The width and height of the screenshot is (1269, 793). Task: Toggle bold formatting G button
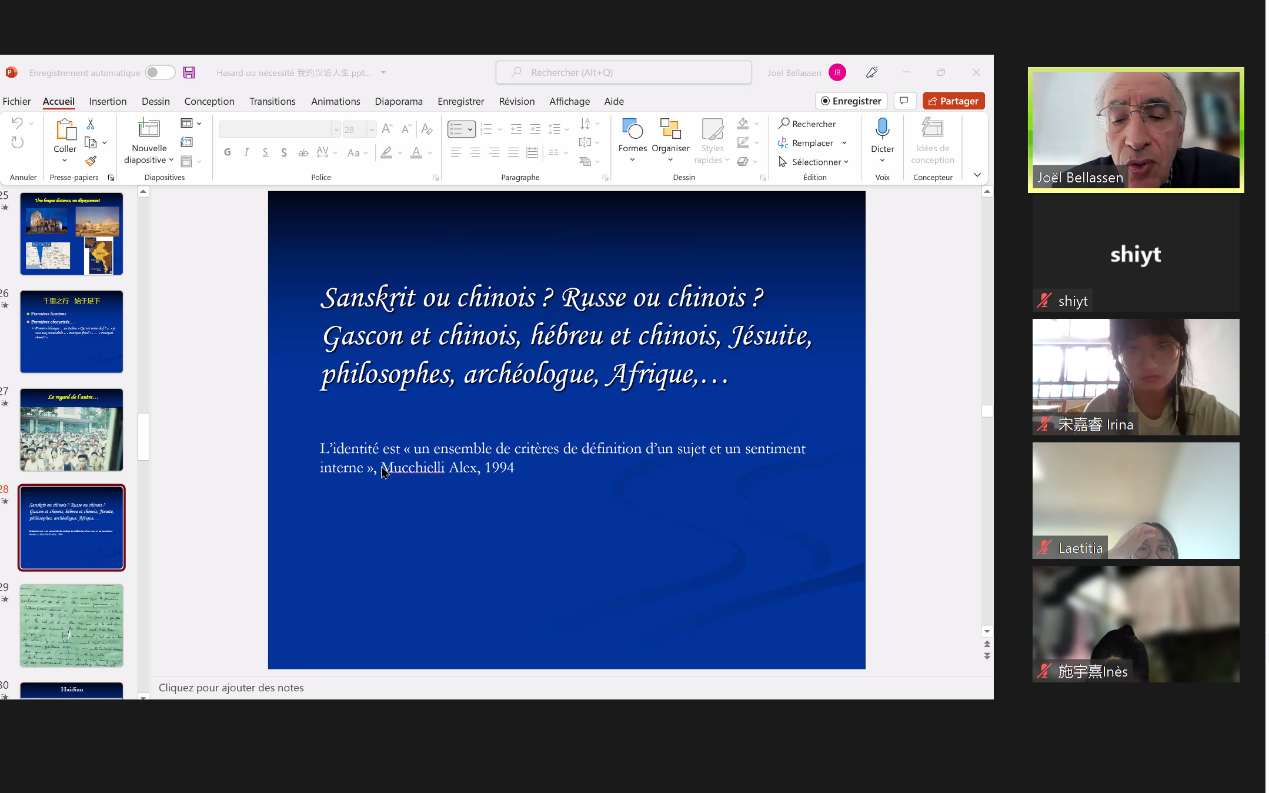coord(228,153)
